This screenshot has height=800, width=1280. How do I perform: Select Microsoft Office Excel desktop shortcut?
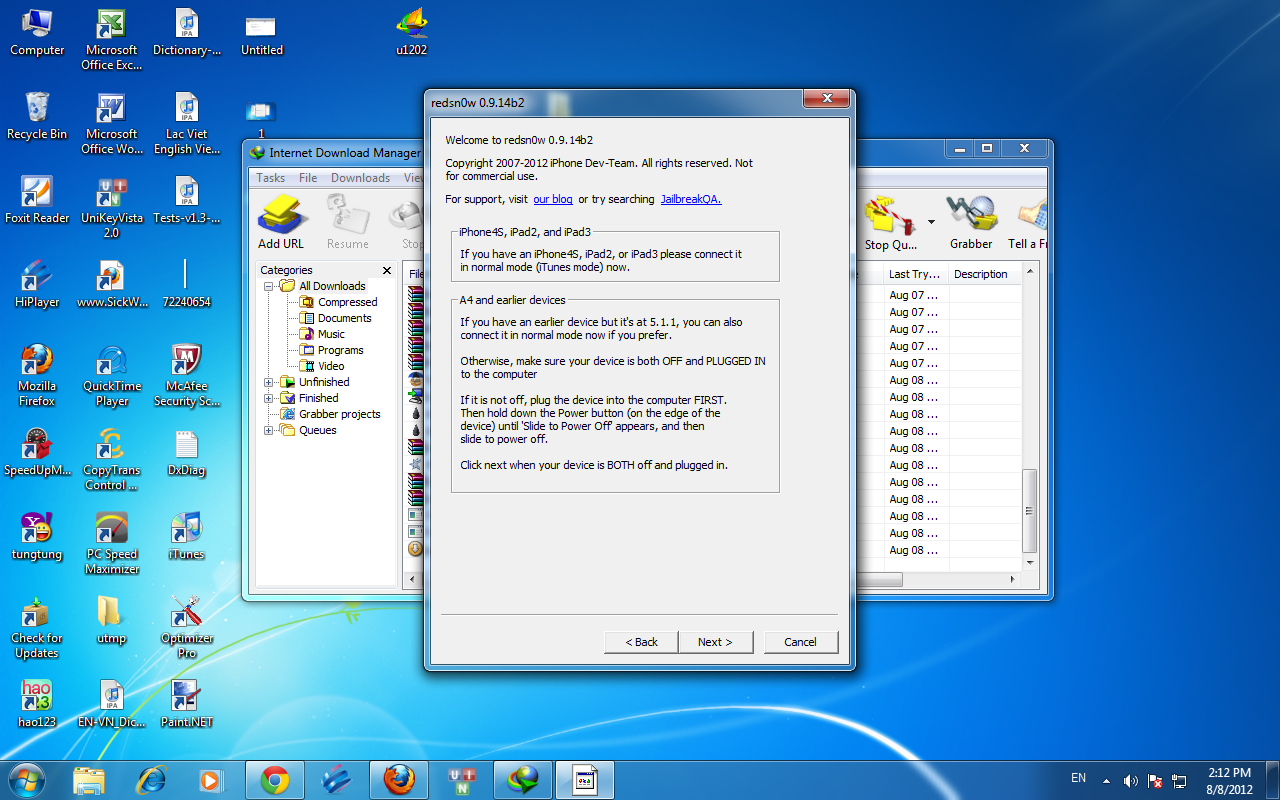click(111, 41)
